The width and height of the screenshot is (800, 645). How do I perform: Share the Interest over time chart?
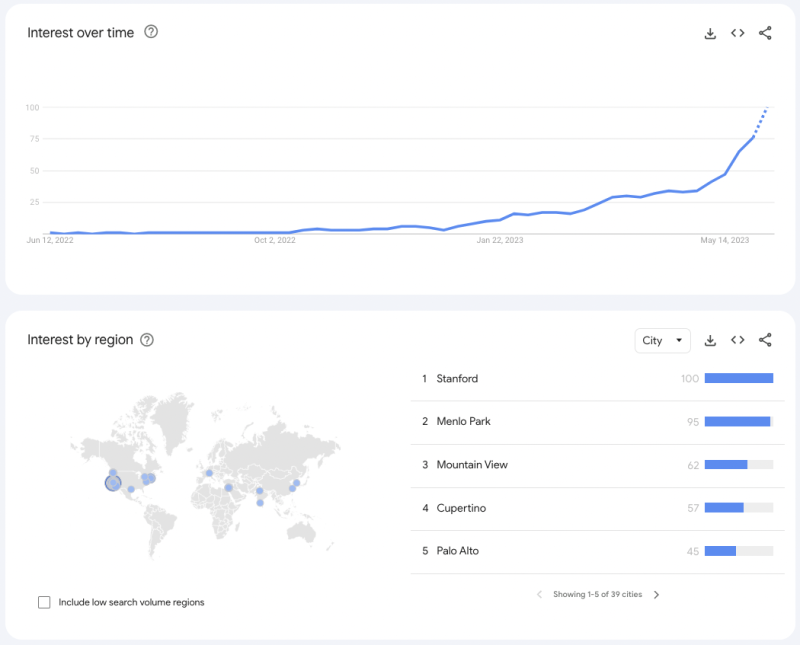click(765, 33)
